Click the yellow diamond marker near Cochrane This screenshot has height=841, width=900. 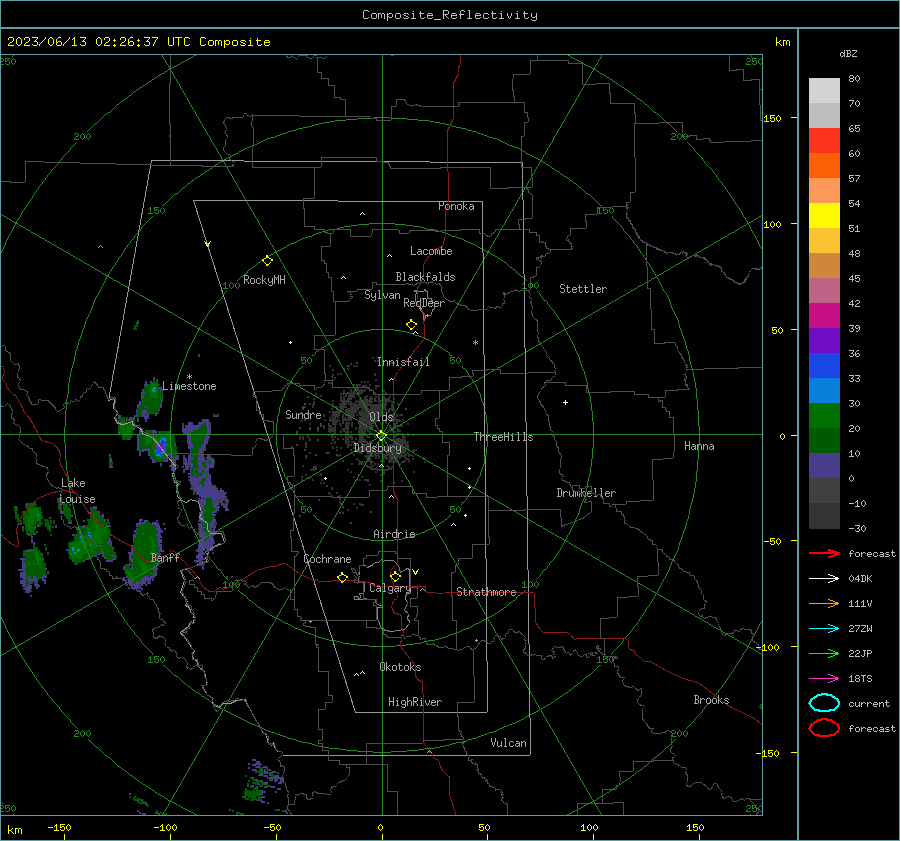pos(342,577)
